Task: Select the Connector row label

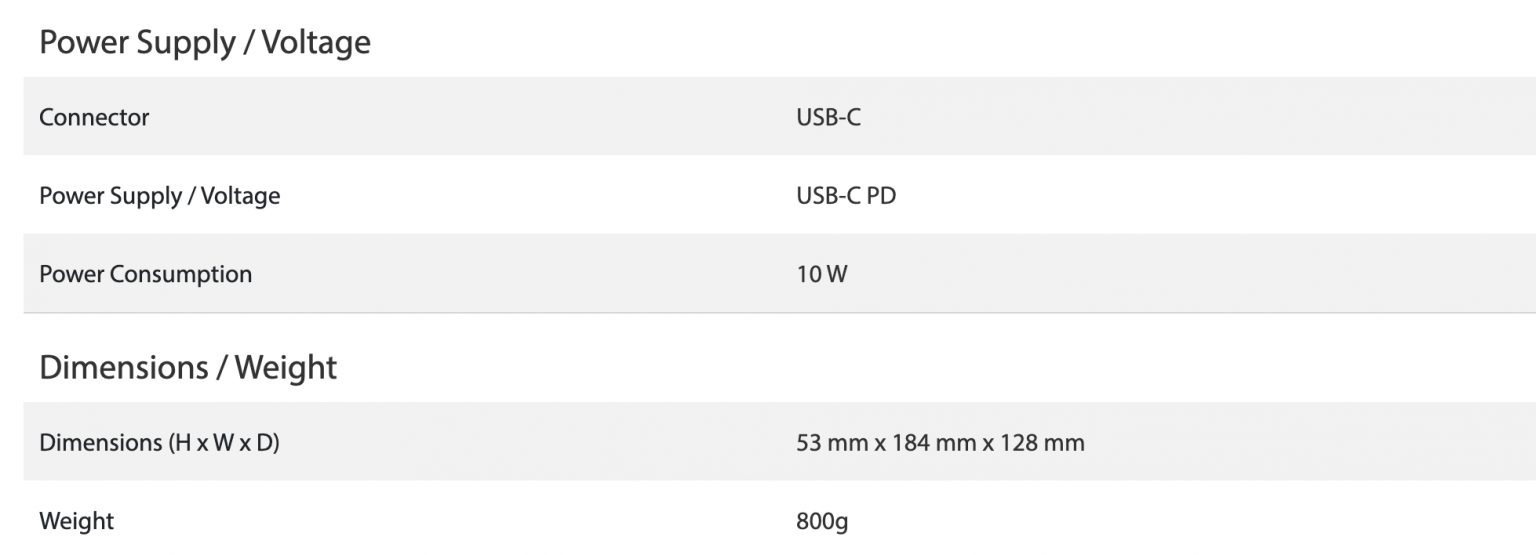Action: (x=94, y=117)
